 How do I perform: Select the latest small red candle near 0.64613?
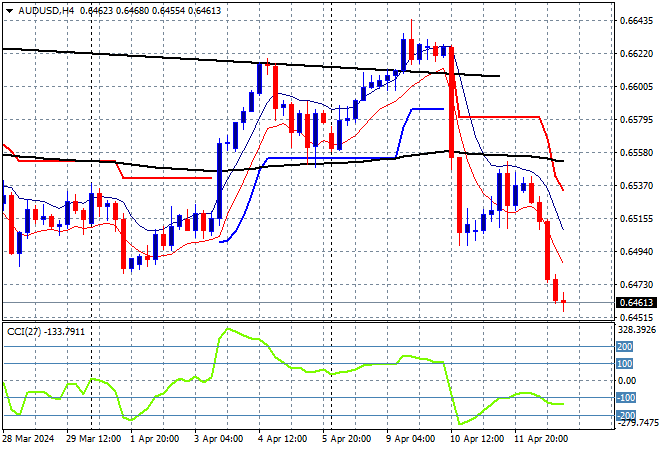[x=564, y=301]
